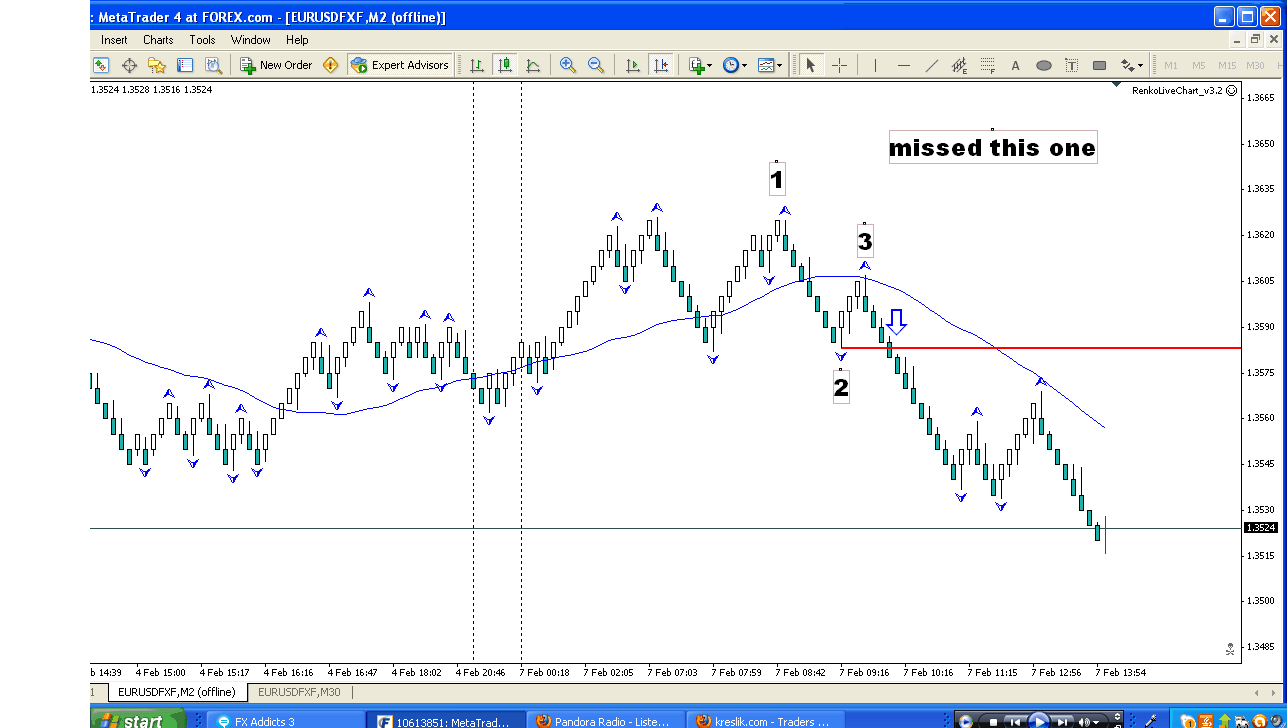The width and height of the screenshot is (1287, 728).
Task: Zoom out of the chart
Action: coord(596,65)
